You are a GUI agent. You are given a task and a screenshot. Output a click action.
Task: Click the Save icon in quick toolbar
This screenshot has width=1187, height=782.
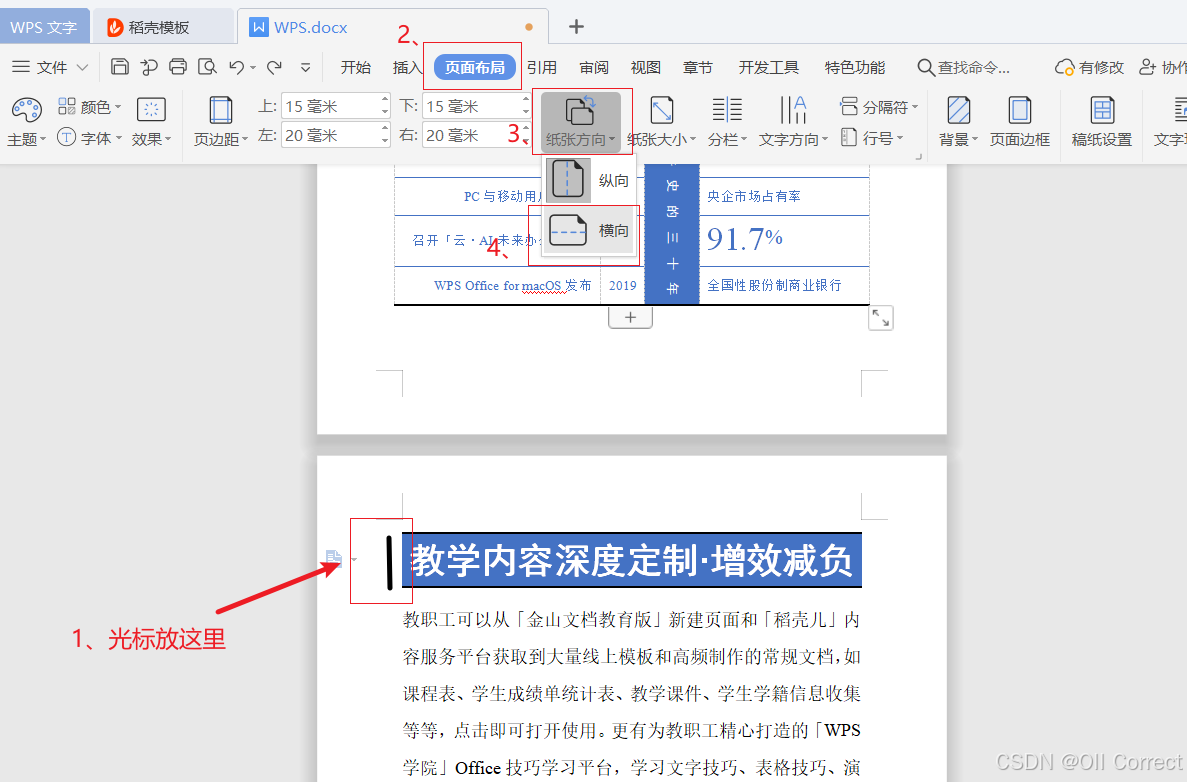[x=119, y=67]
